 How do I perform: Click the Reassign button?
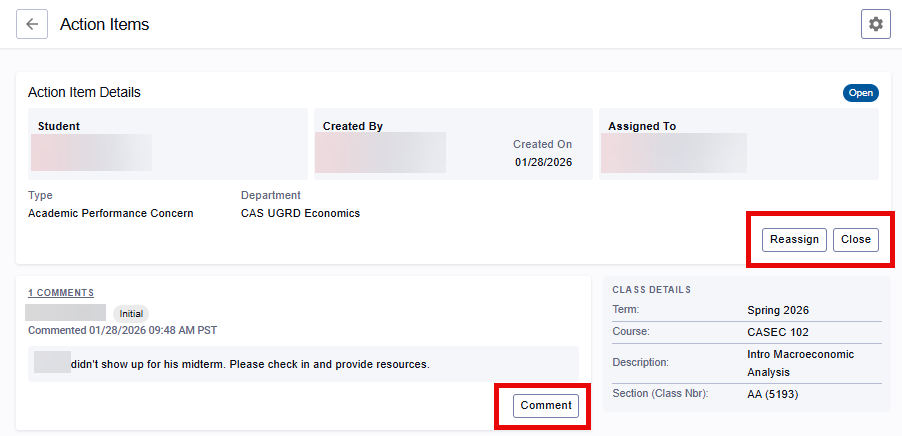[795, 239]
